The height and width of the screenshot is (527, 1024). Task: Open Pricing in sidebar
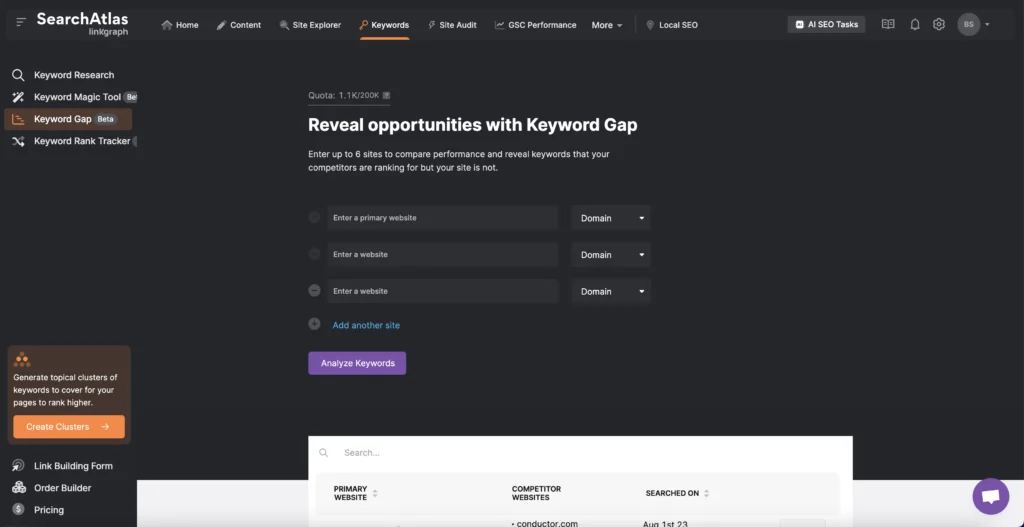(49, 510)
